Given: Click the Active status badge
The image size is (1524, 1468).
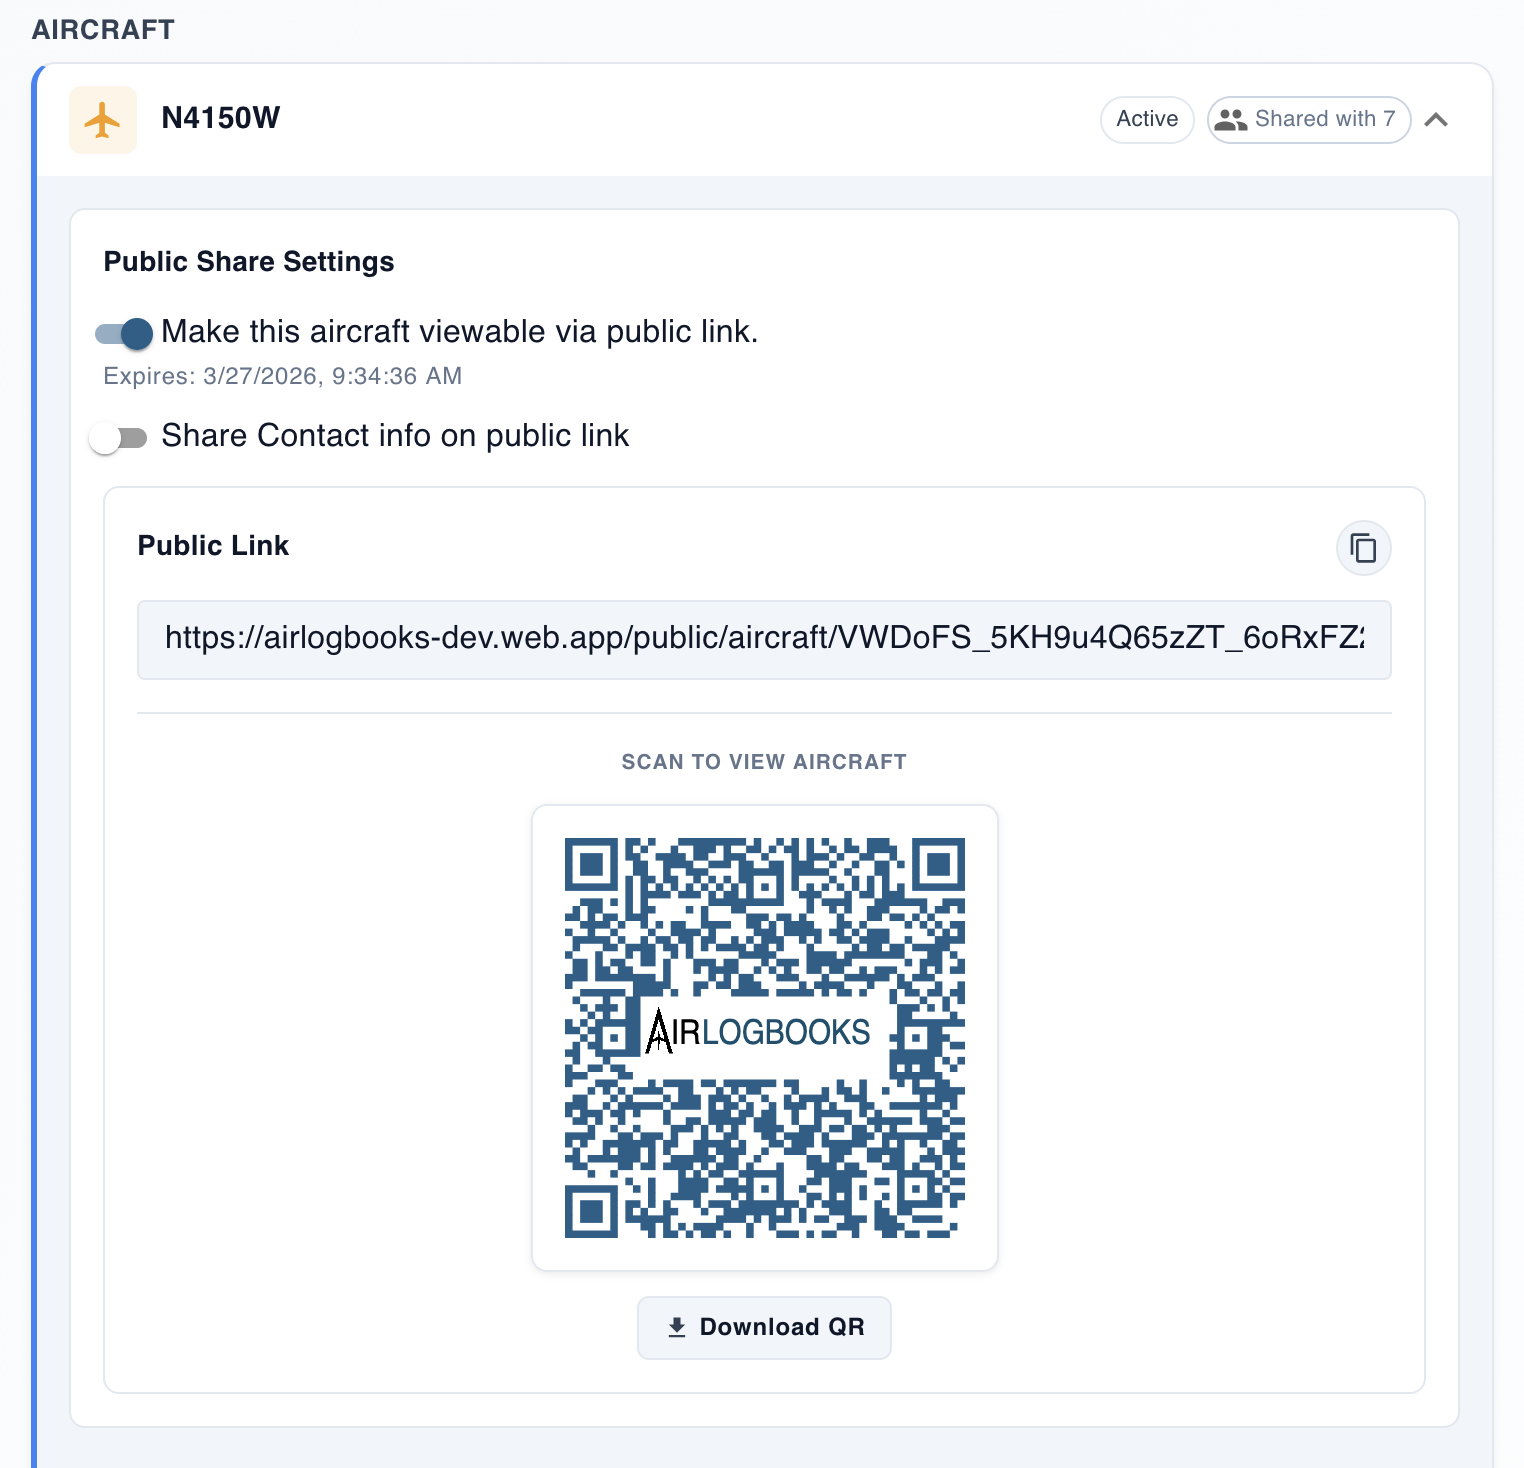Looking at the screenshot, I should click(x=1146, y=119).
